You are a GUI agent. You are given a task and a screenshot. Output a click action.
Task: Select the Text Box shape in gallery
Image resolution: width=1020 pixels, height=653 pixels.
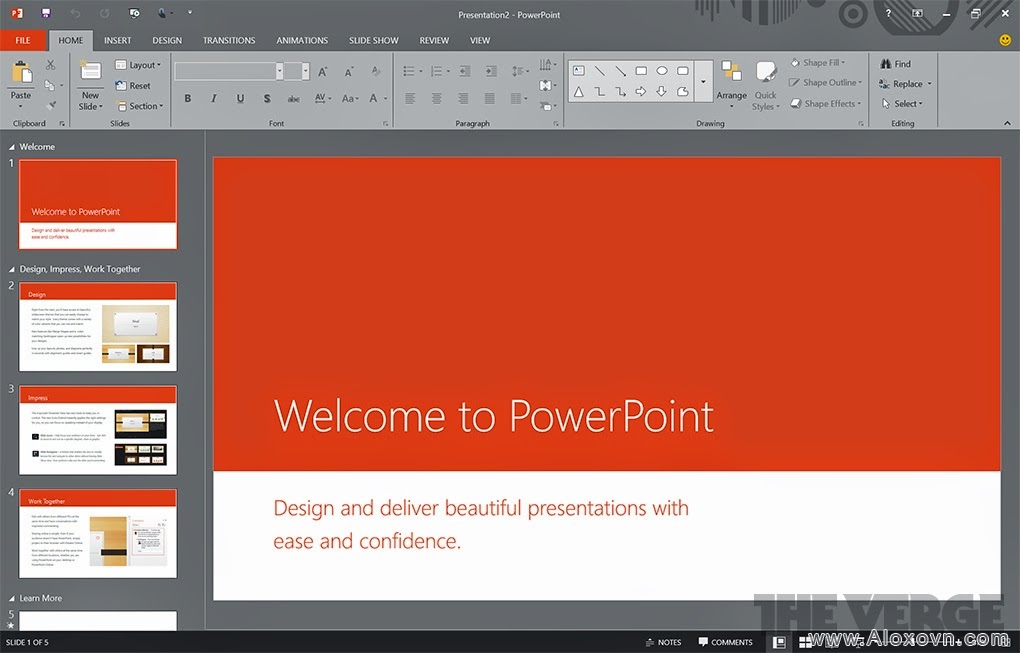[x=578, y=71]
